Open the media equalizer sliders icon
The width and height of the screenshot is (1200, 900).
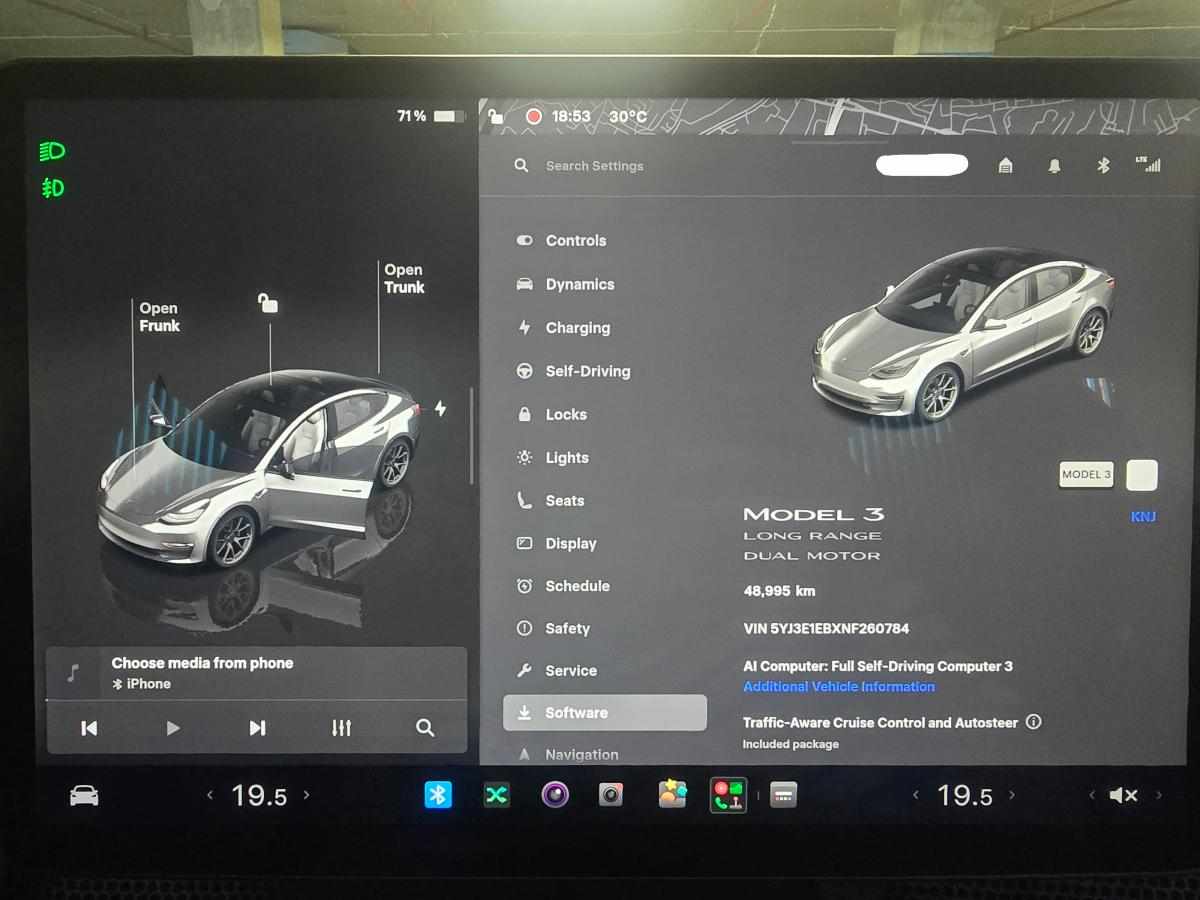pos(342,728)
